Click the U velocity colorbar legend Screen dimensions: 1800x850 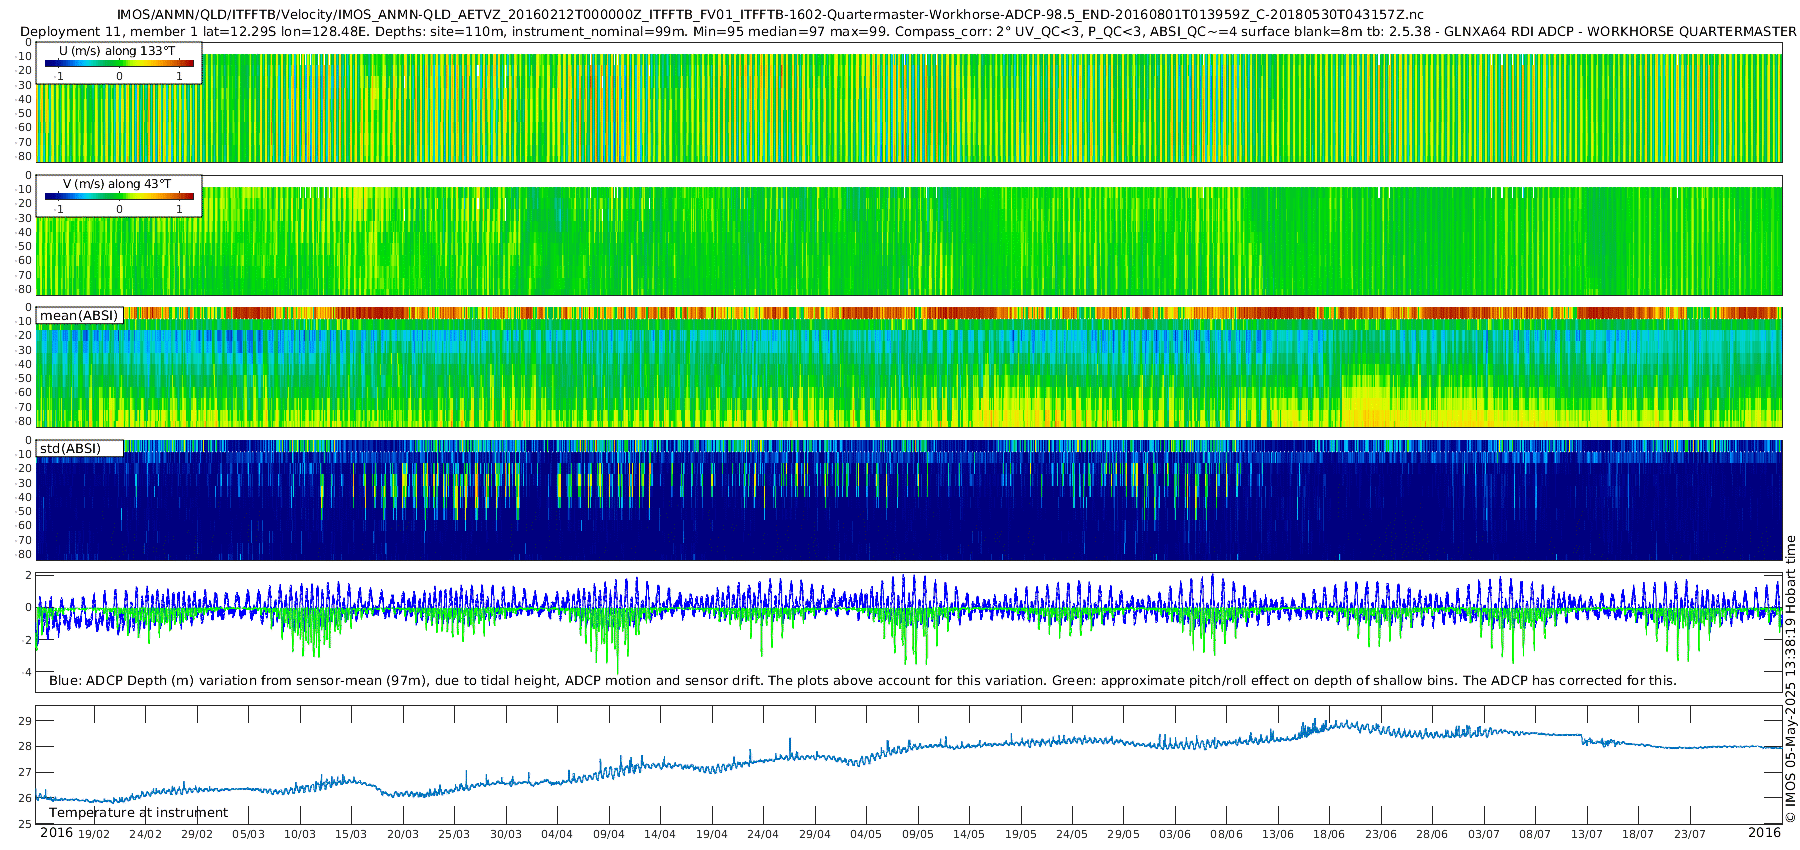pos(119,64)
